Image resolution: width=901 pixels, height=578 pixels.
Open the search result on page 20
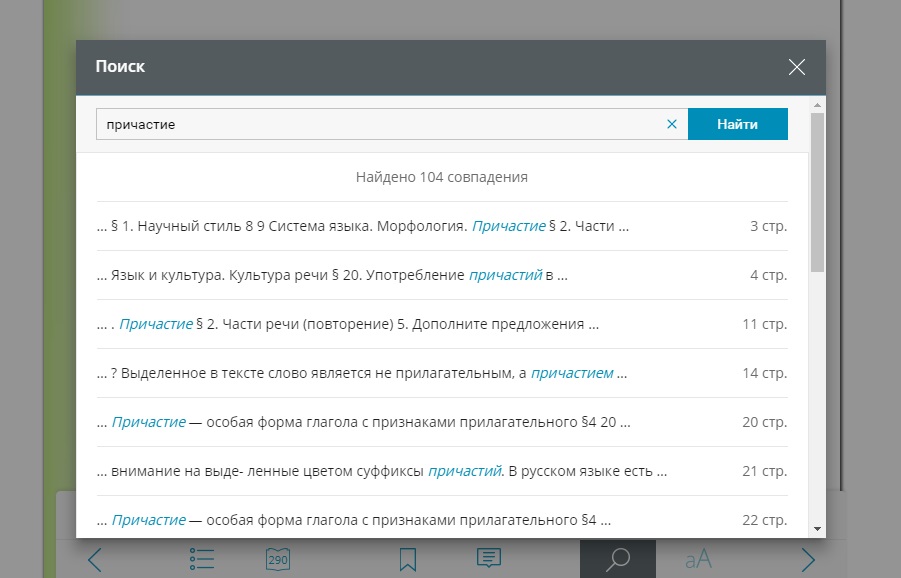click(x=442, y=422)
